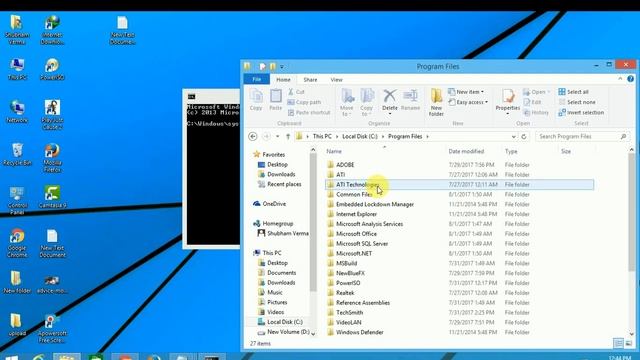The image size is (640, 360).
Task: Click Select none in the ribbon
Action: (577, 102)
